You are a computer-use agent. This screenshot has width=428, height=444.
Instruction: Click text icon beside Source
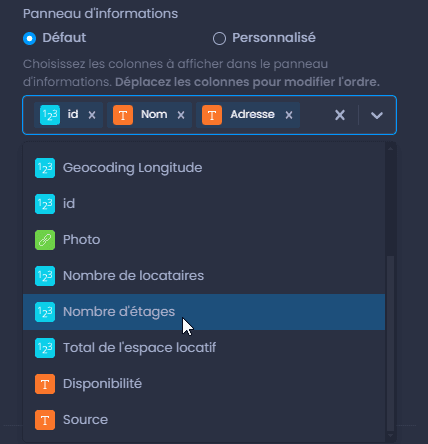(x=45, y=420)
